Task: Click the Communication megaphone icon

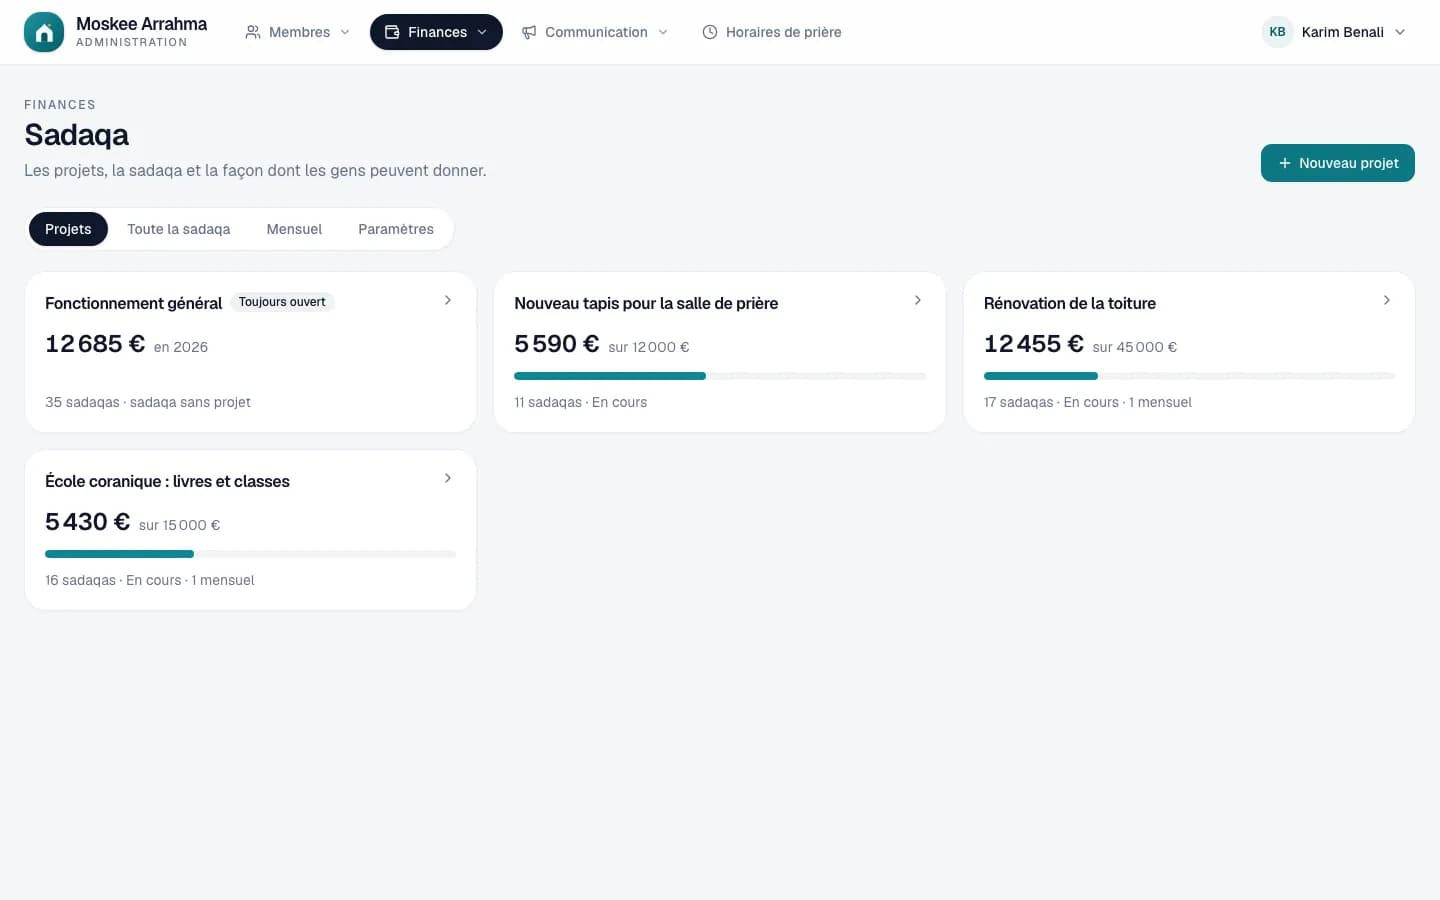Action: [x=529, y=32]
